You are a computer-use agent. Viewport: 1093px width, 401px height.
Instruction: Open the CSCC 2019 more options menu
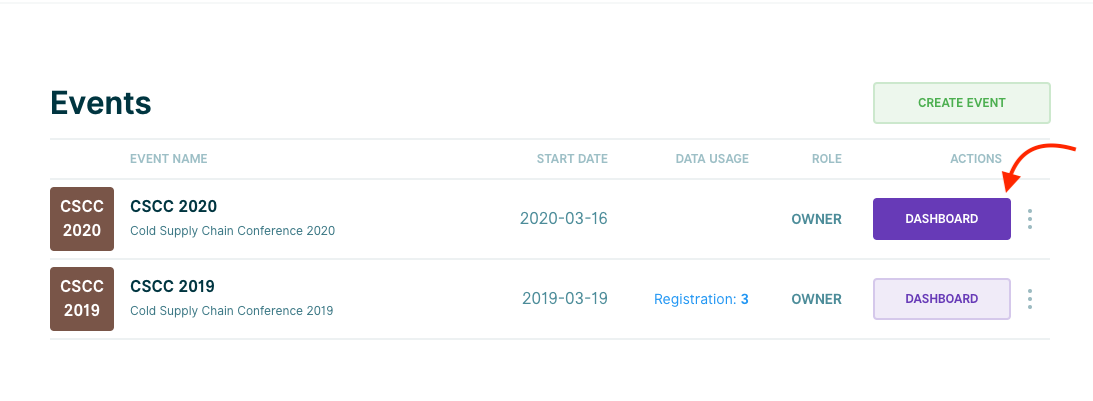[1030, 299]
